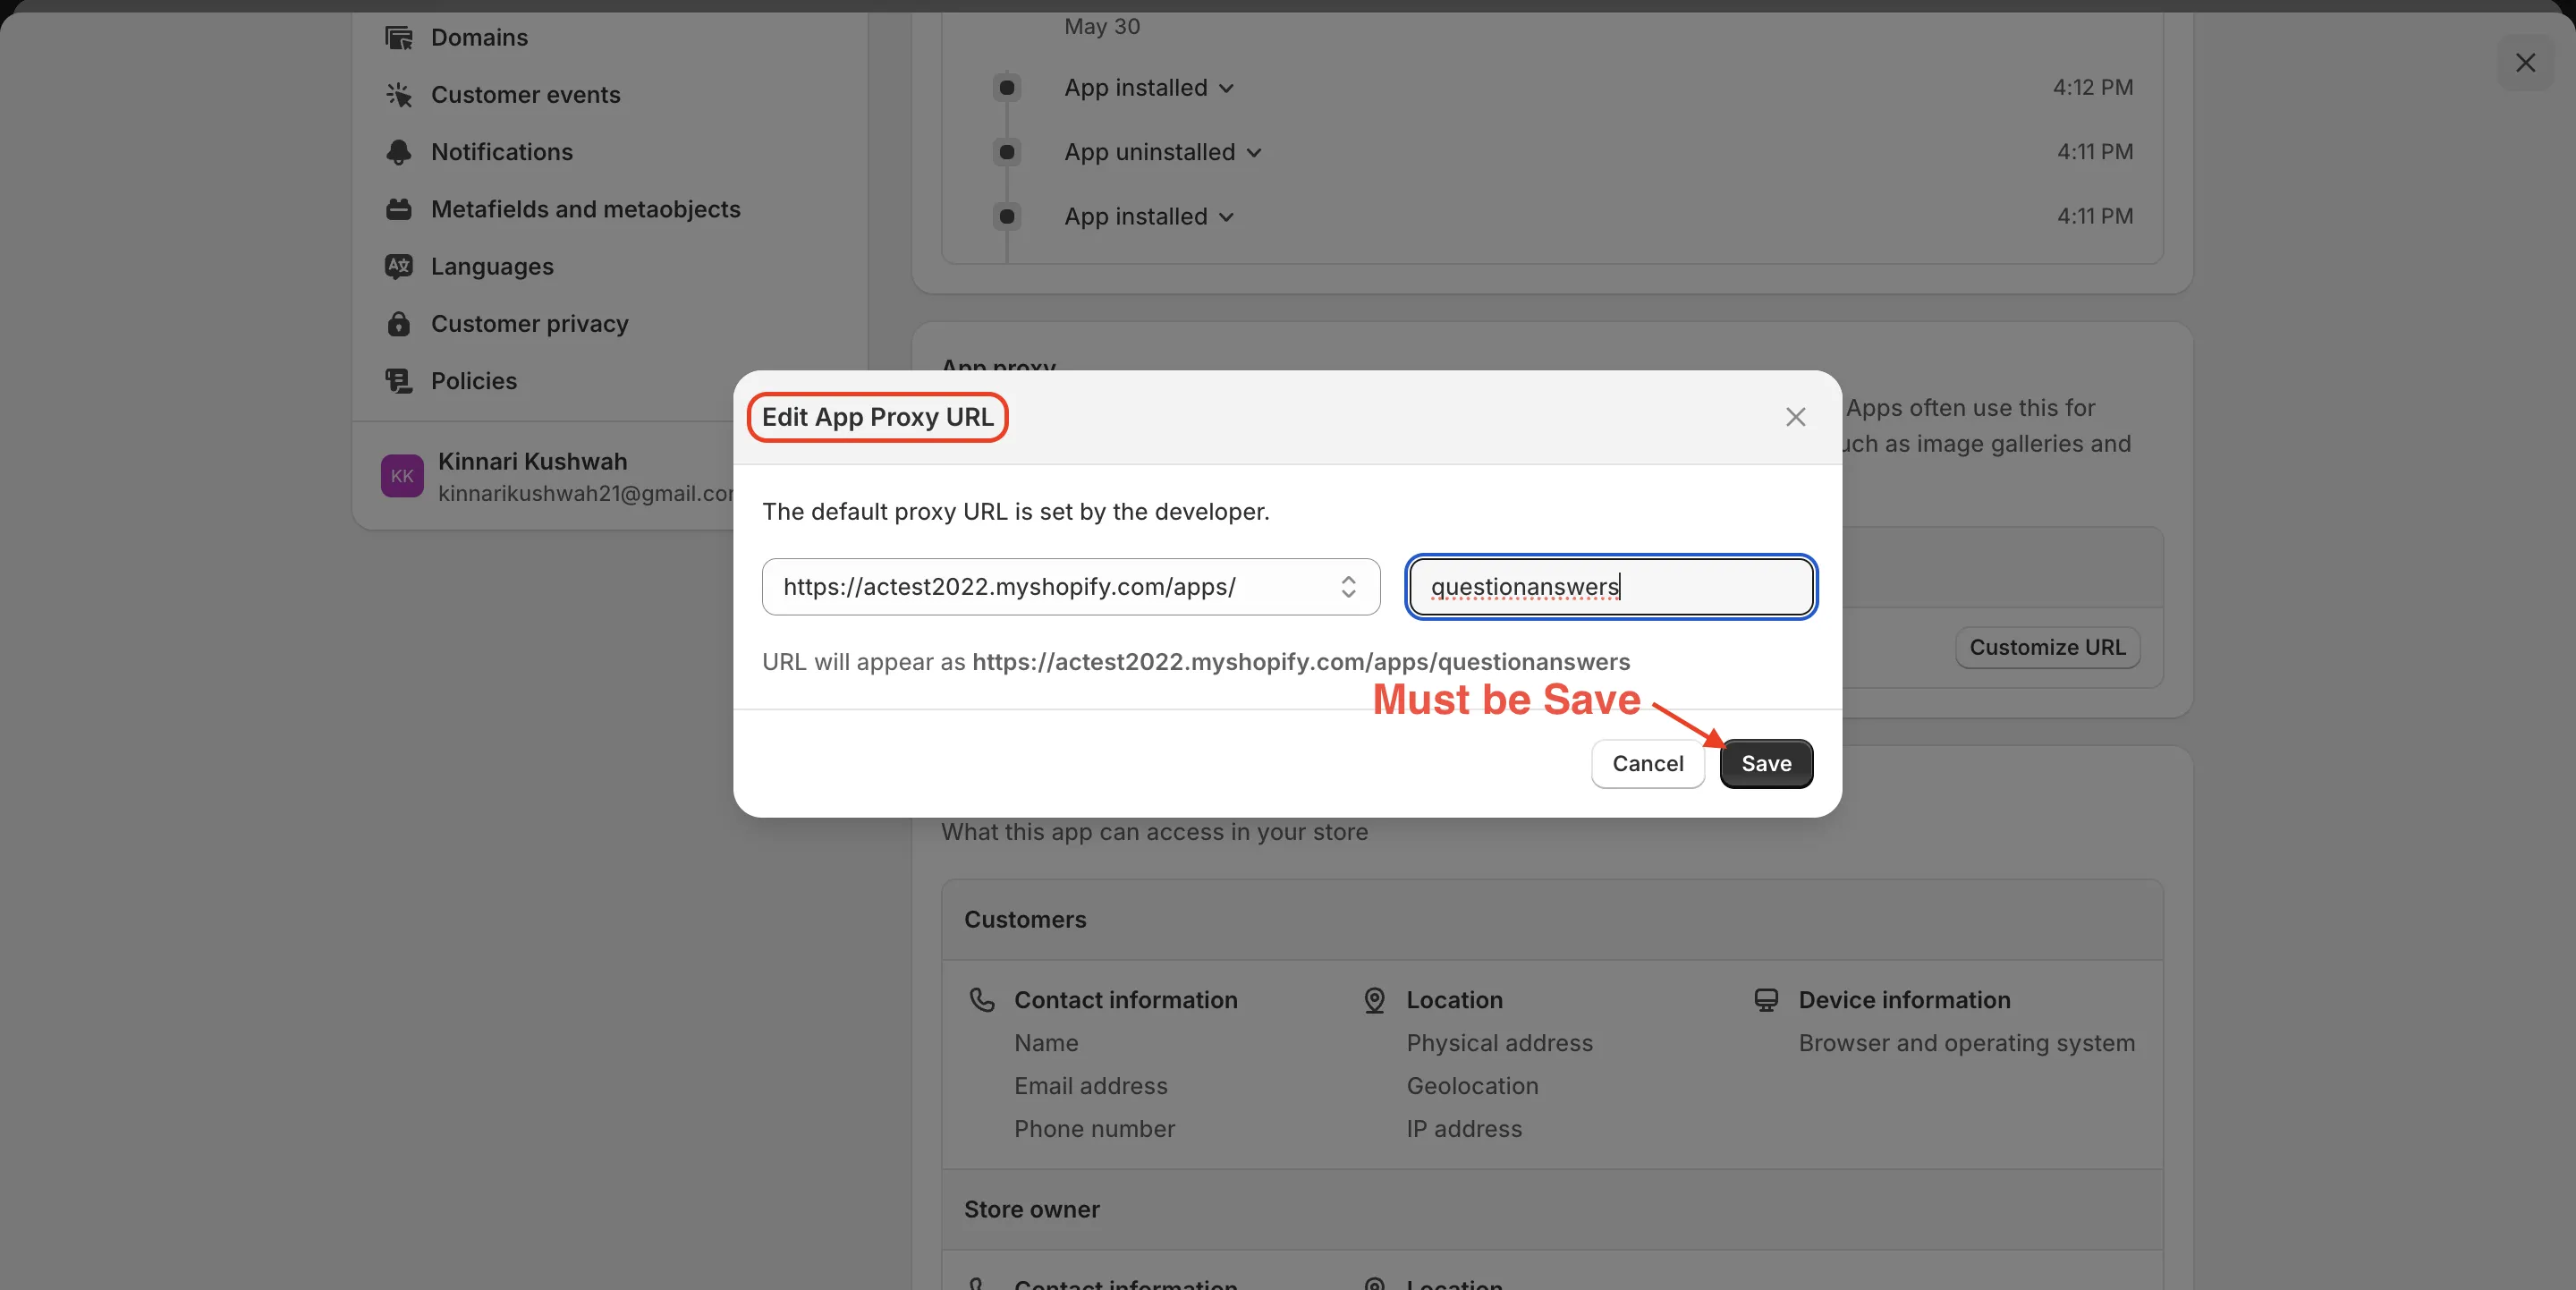2576x1290 pixels.
Task: Open Domains settings via its icon
Action: tap(399, 38)
